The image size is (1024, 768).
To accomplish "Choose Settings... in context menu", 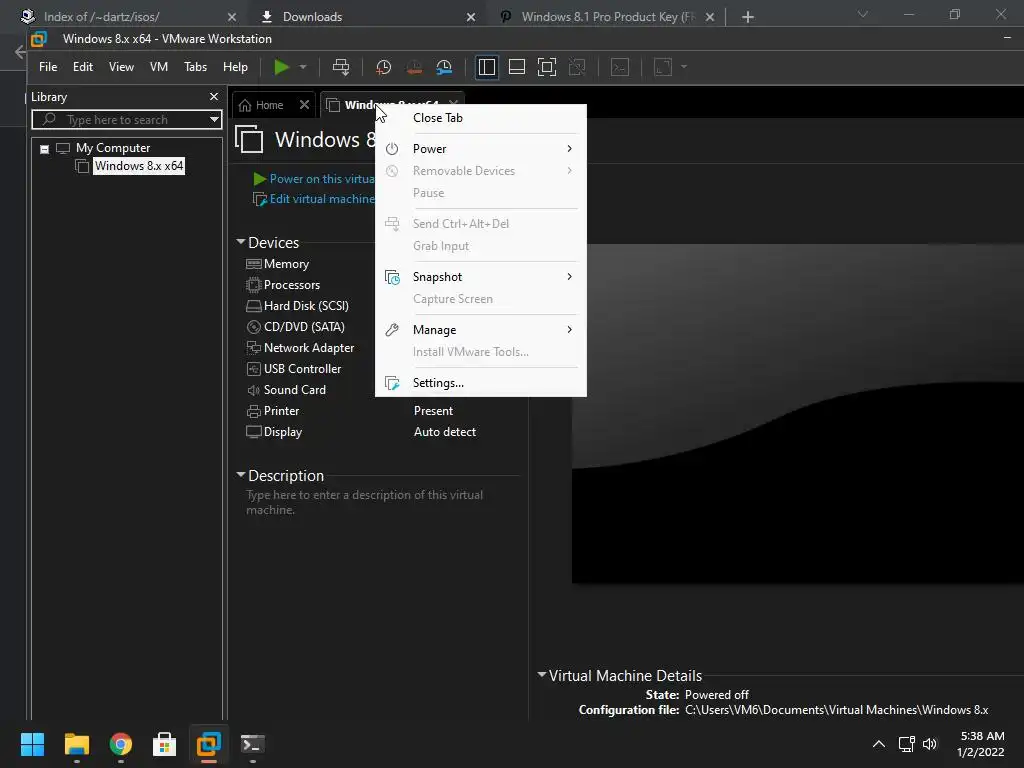I will 481,383.
